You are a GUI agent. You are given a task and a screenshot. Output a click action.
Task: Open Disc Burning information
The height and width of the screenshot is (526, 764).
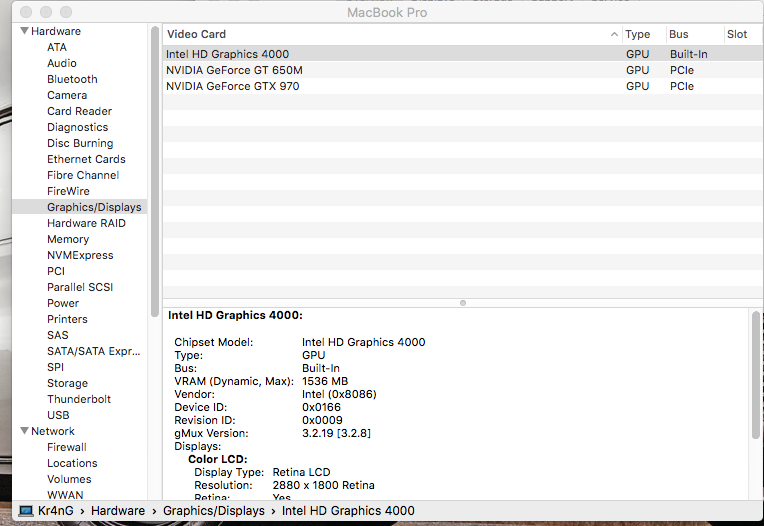point(80,143)
